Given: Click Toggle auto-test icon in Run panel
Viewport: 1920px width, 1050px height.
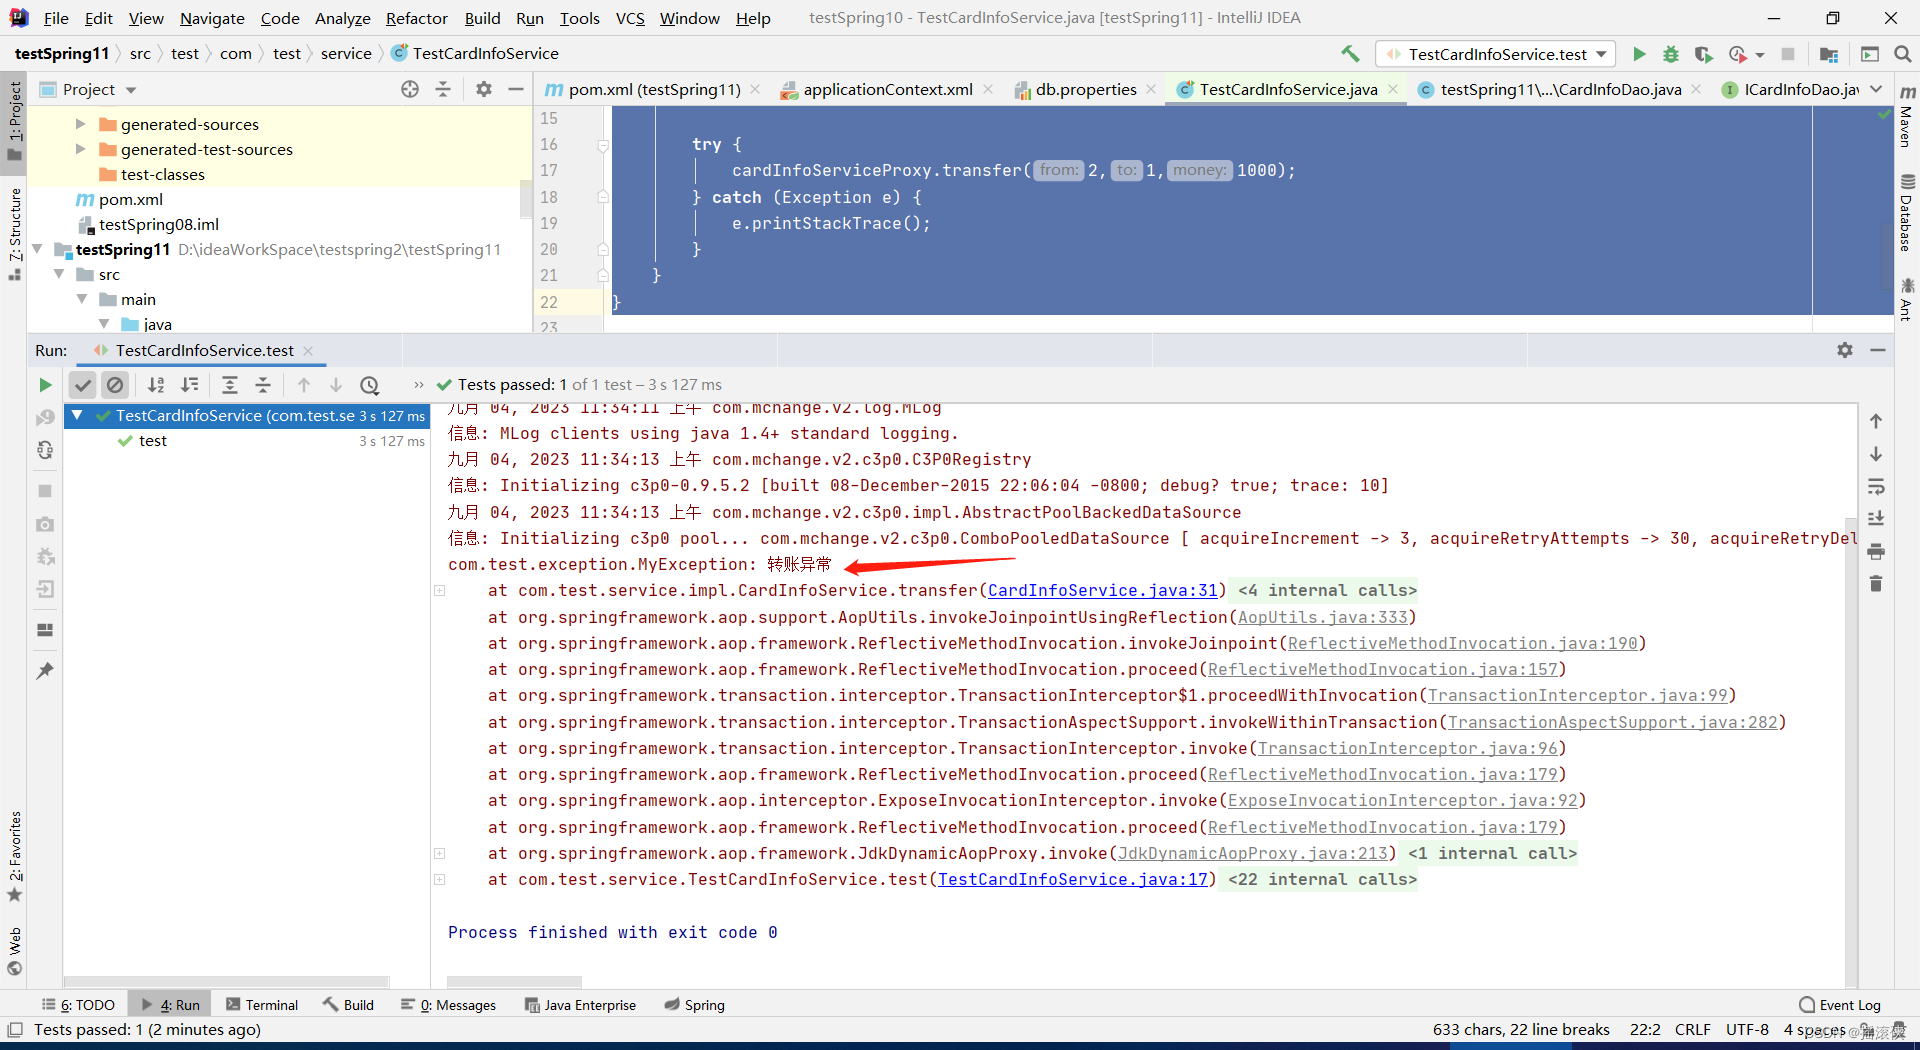Looking at the screenshot, I should (x=45, y=451).
